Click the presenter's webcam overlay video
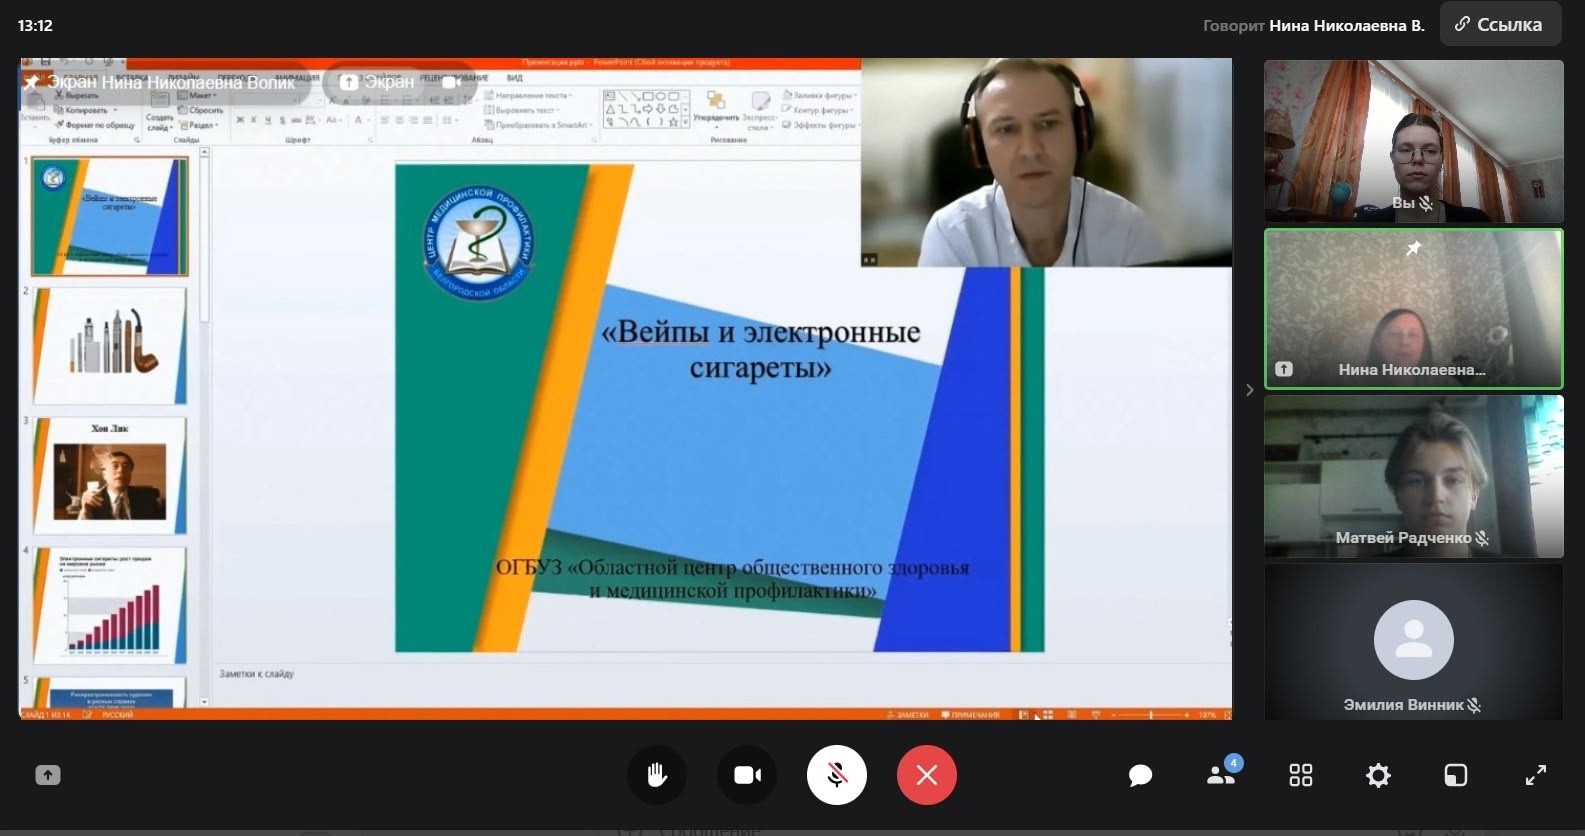1585x836 pixels. (x=1046, y=163)
